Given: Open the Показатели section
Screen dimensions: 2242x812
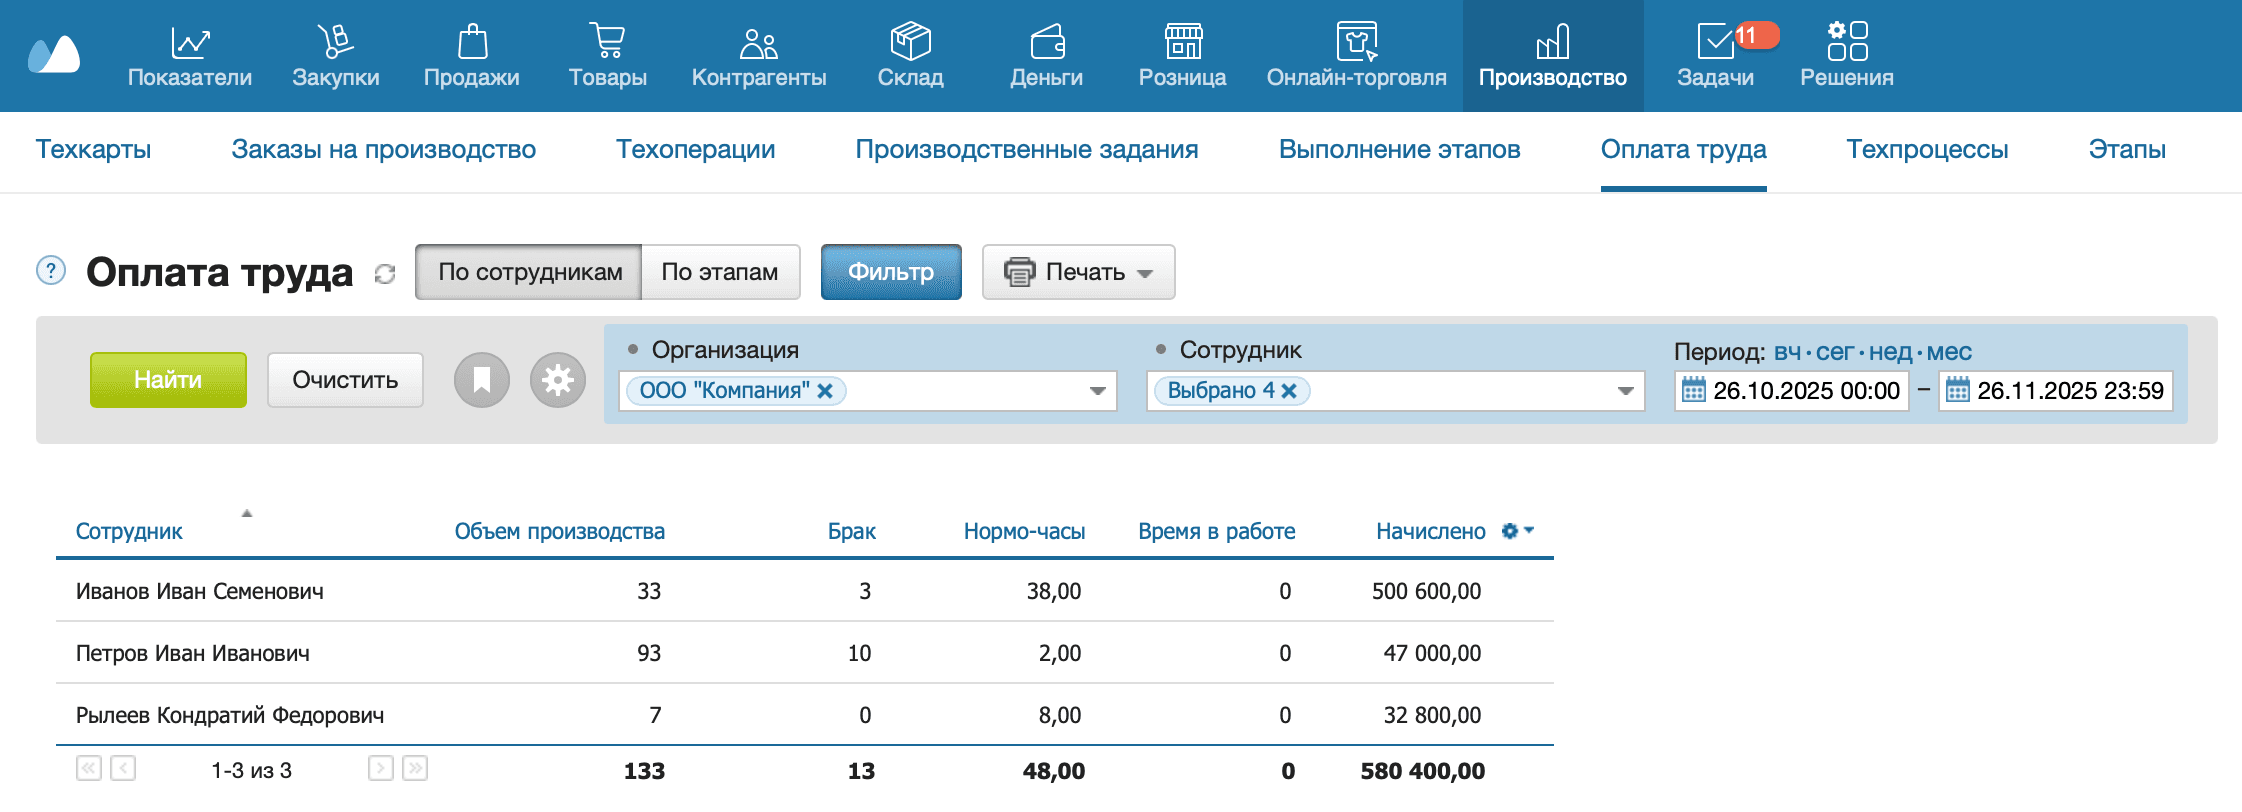Looking at the screenshot, I should (x=190, y=56).
